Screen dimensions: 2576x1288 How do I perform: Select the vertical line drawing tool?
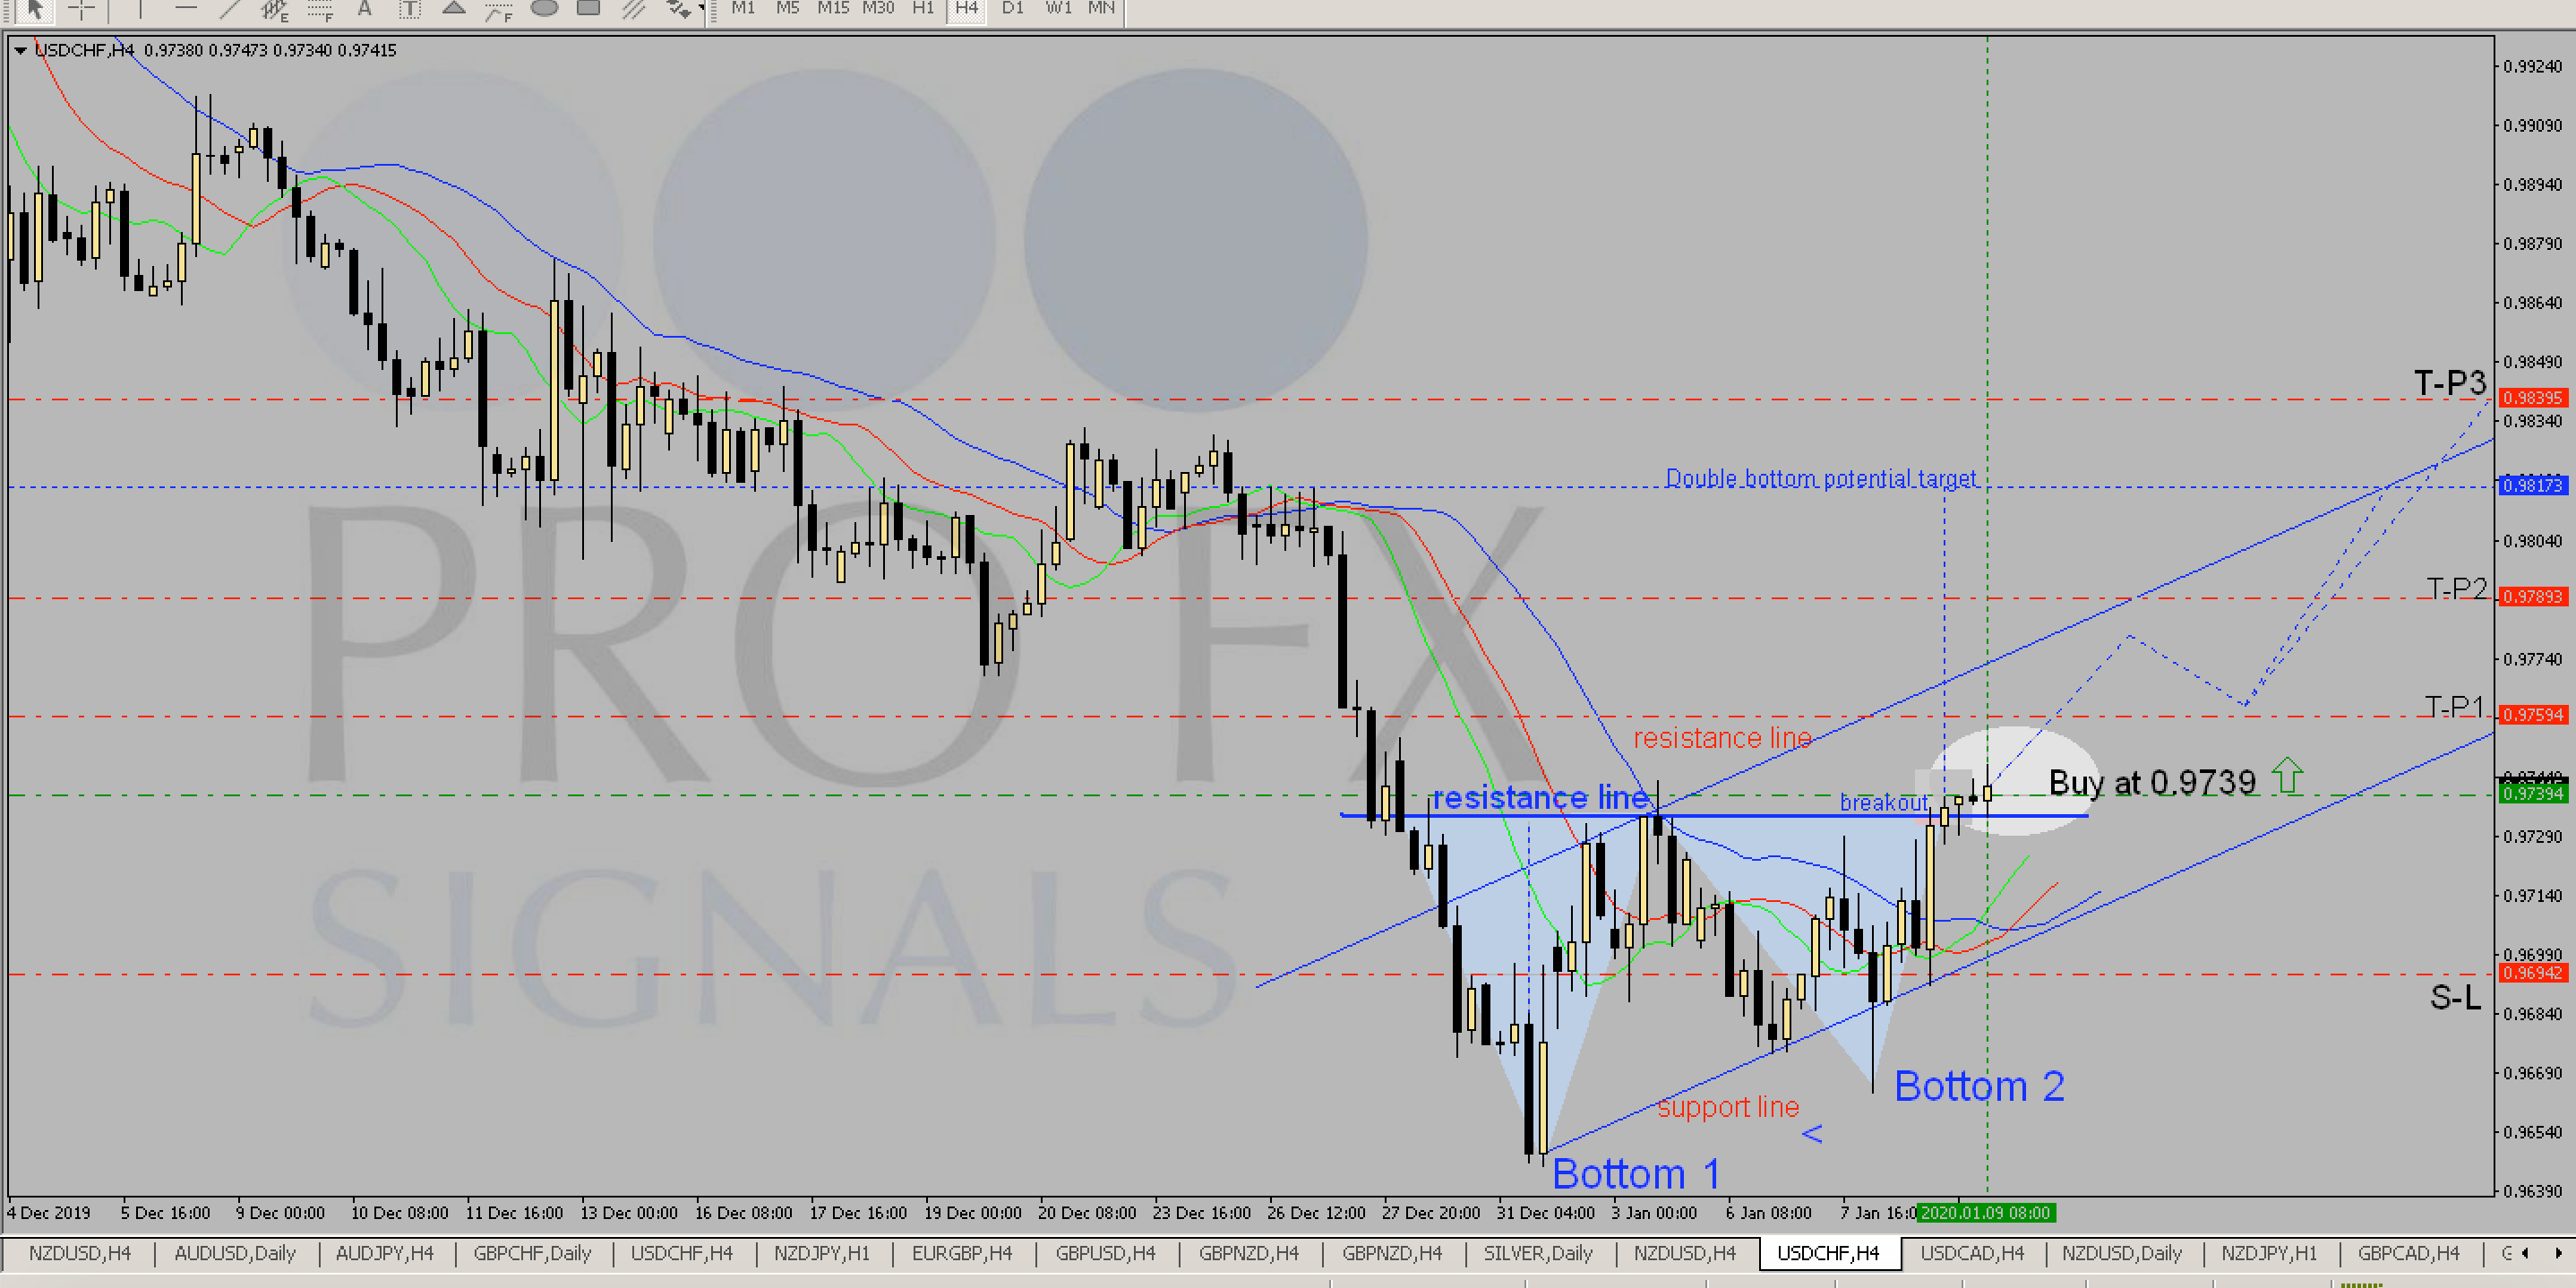point(140,8)
